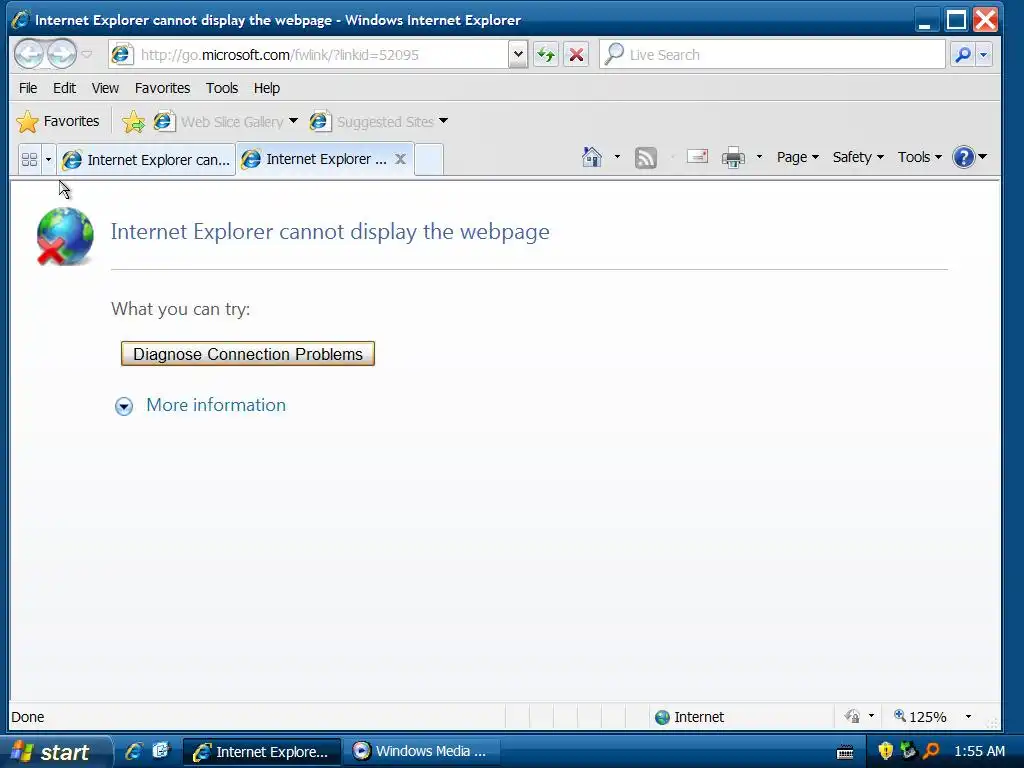Open the search provider dropdown arrow
Viewport: 1024px width, 768px height.
984,55
